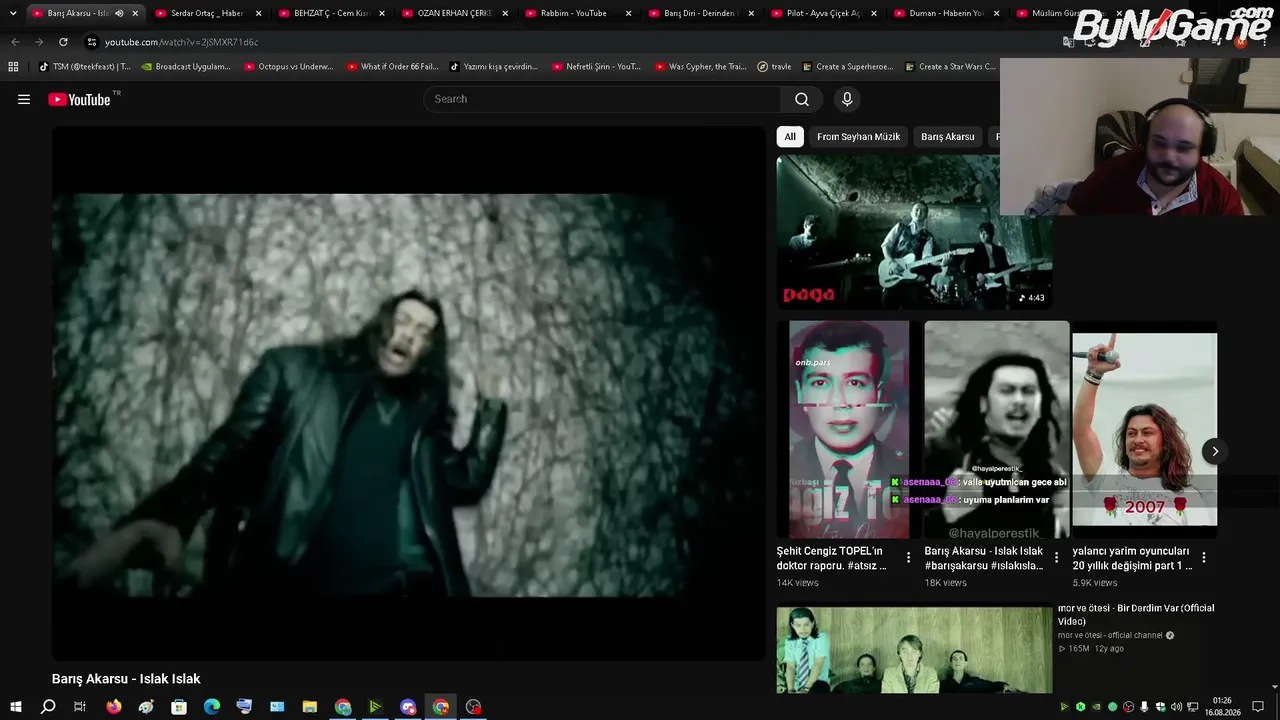Switch to the Serdar Ortaç tab
Viewport: 1280px width, 720px height.
pos(208,13)
